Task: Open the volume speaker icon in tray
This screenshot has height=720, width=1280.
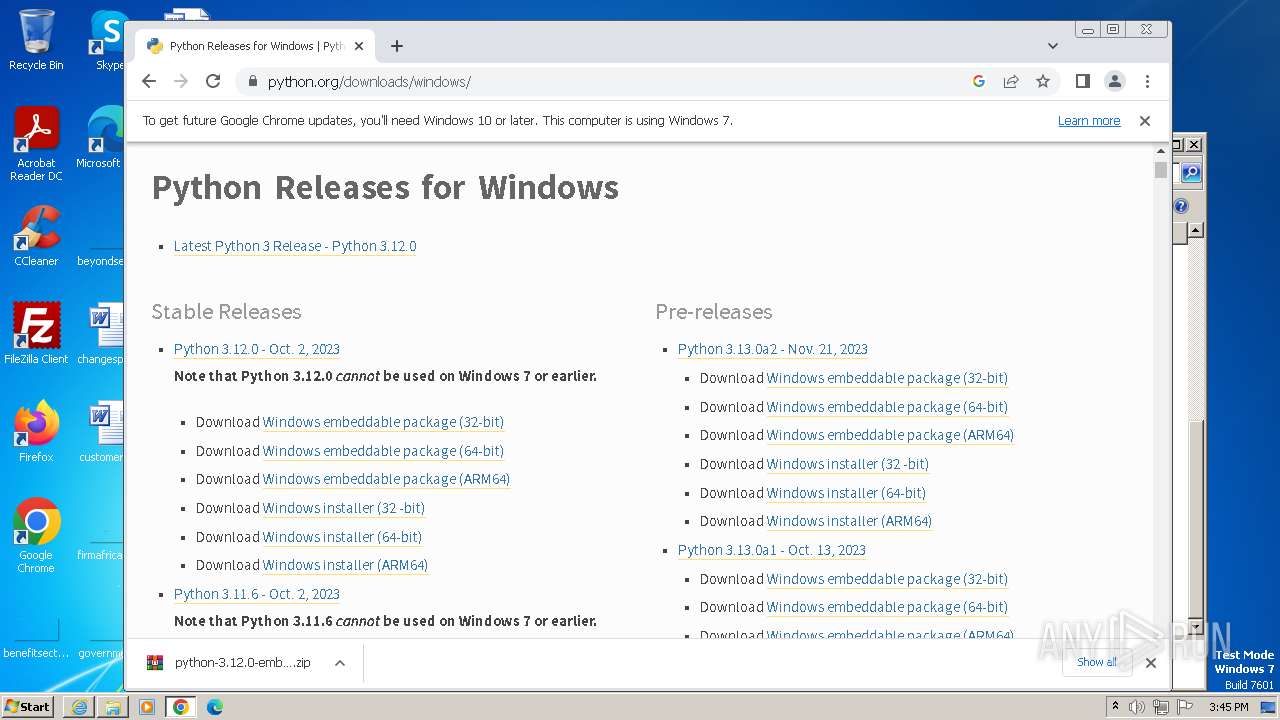Action: pyautogui.click(x=1137, y=707)
